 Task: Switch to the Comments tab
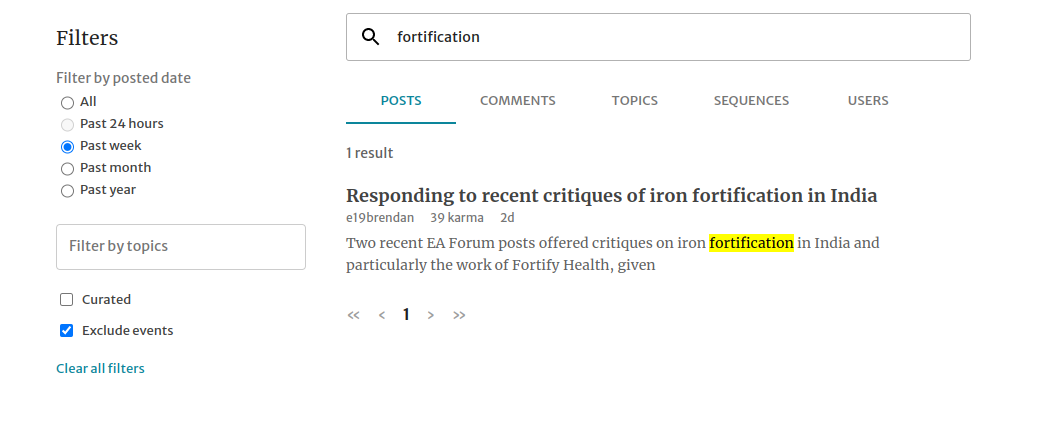(x=517, y=101)
